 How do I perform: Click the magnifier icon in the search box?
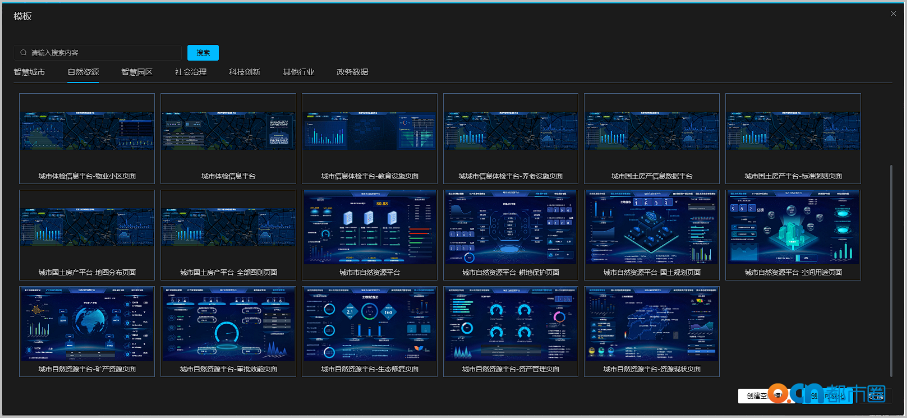pos(23,52)
